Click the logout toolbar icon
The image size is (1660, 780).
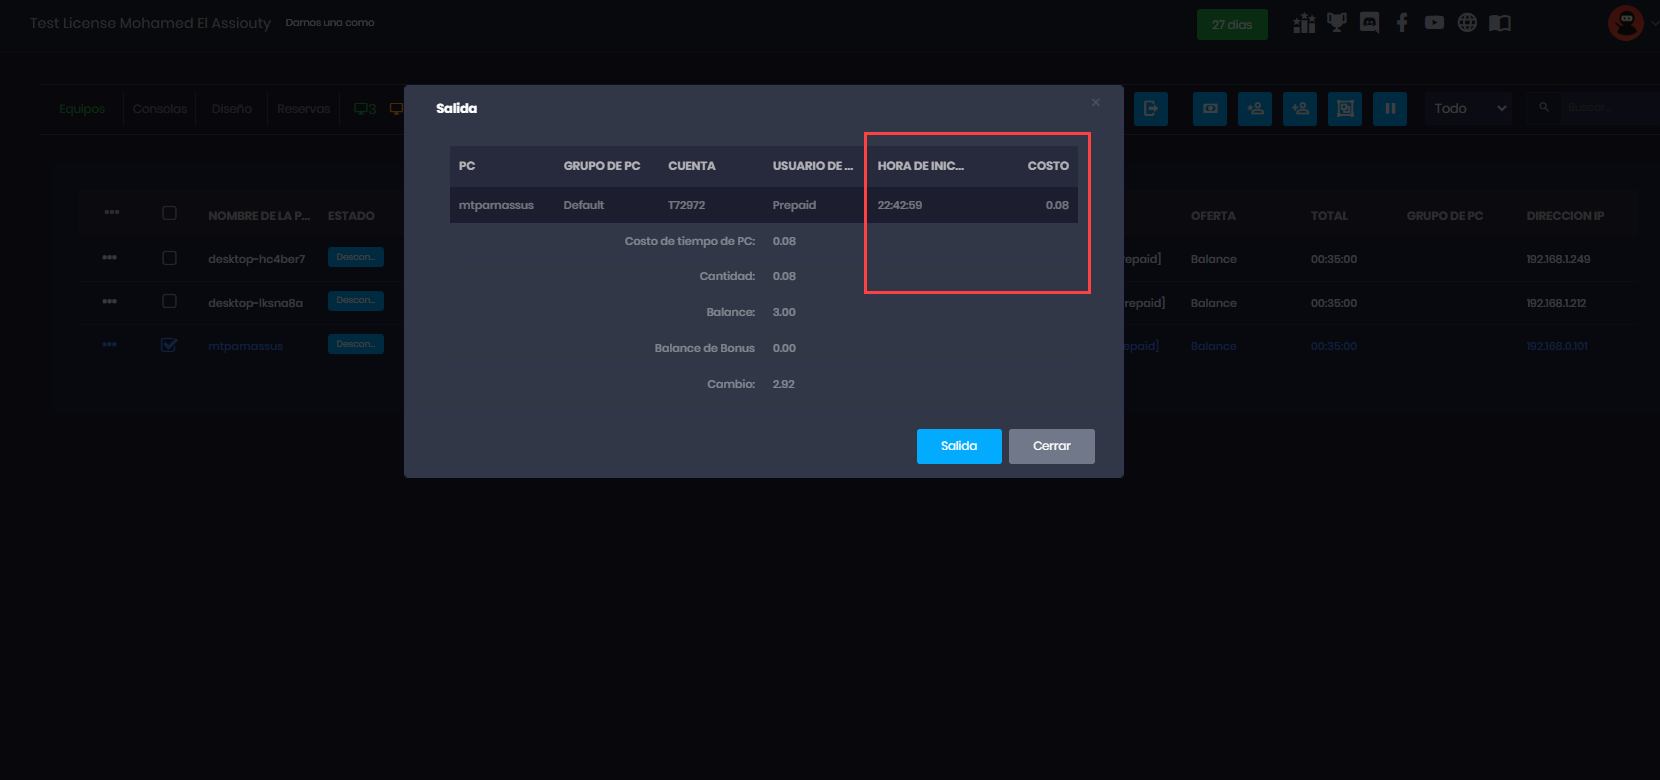1151,109
